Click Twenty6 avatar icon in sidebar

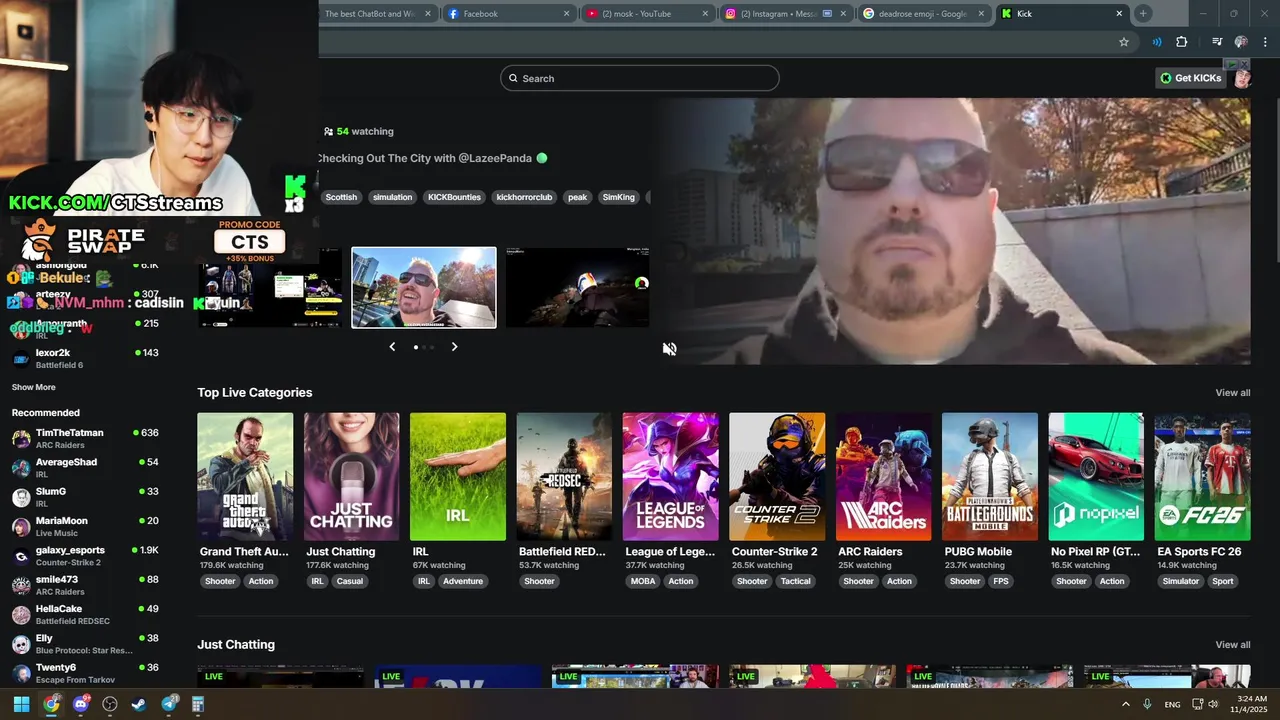click(x=21, y=673)
